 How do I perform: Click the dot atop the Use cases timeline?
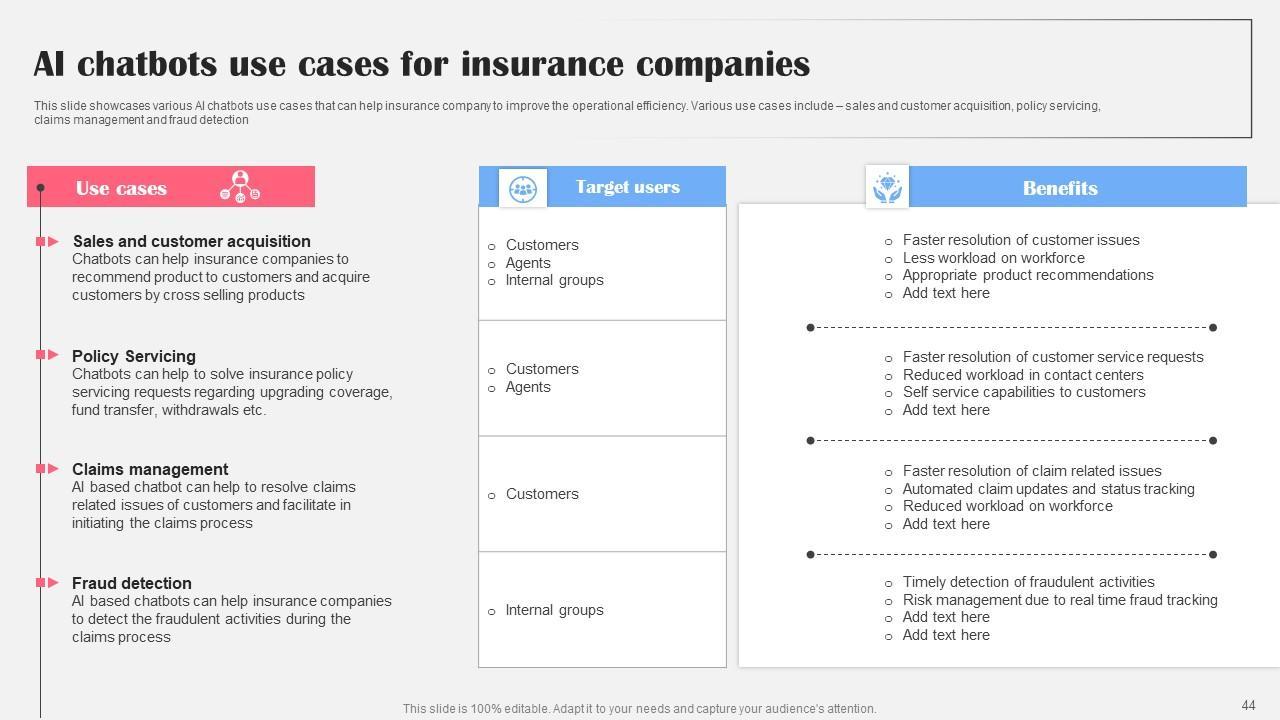pyautogui.click(x=40, y=188)
